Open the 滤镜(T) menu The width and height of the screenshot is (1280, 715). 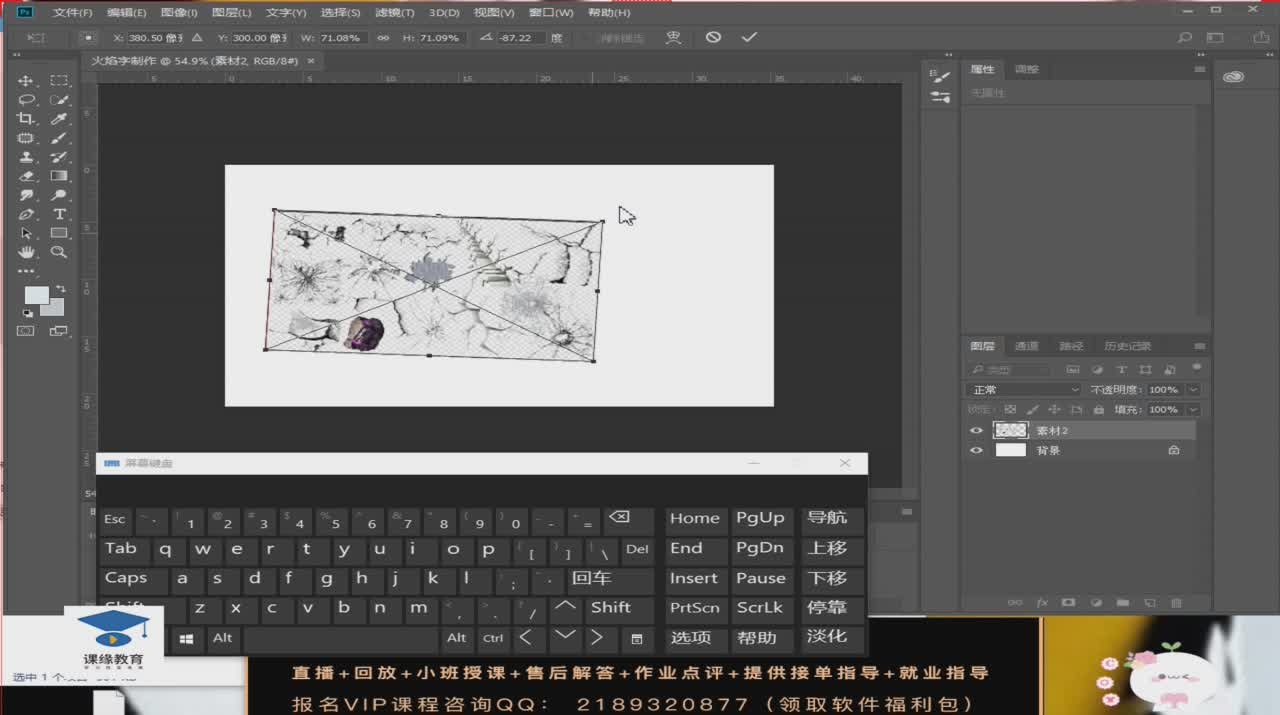tap(394, 13)
